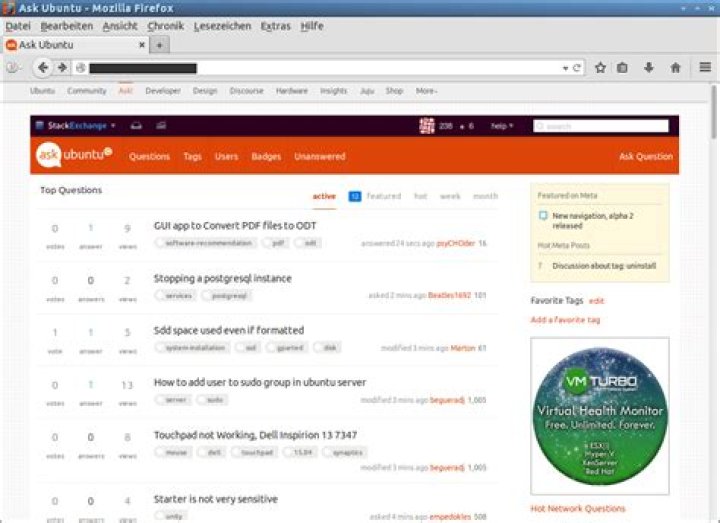Open Discussion about tag: uninstall post
The image size is (720, 523).
pos(604,266)
